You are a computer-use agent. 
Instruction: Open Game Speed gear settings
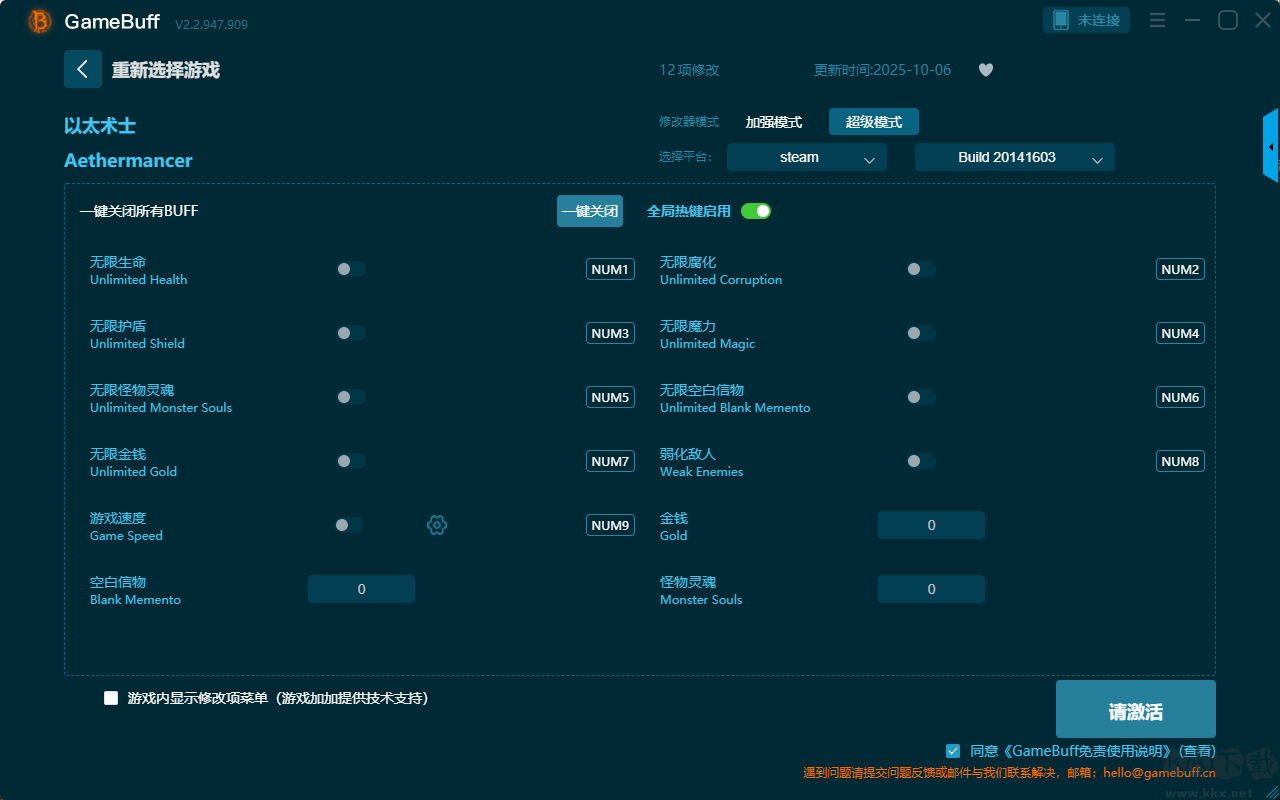pos(437,525)
